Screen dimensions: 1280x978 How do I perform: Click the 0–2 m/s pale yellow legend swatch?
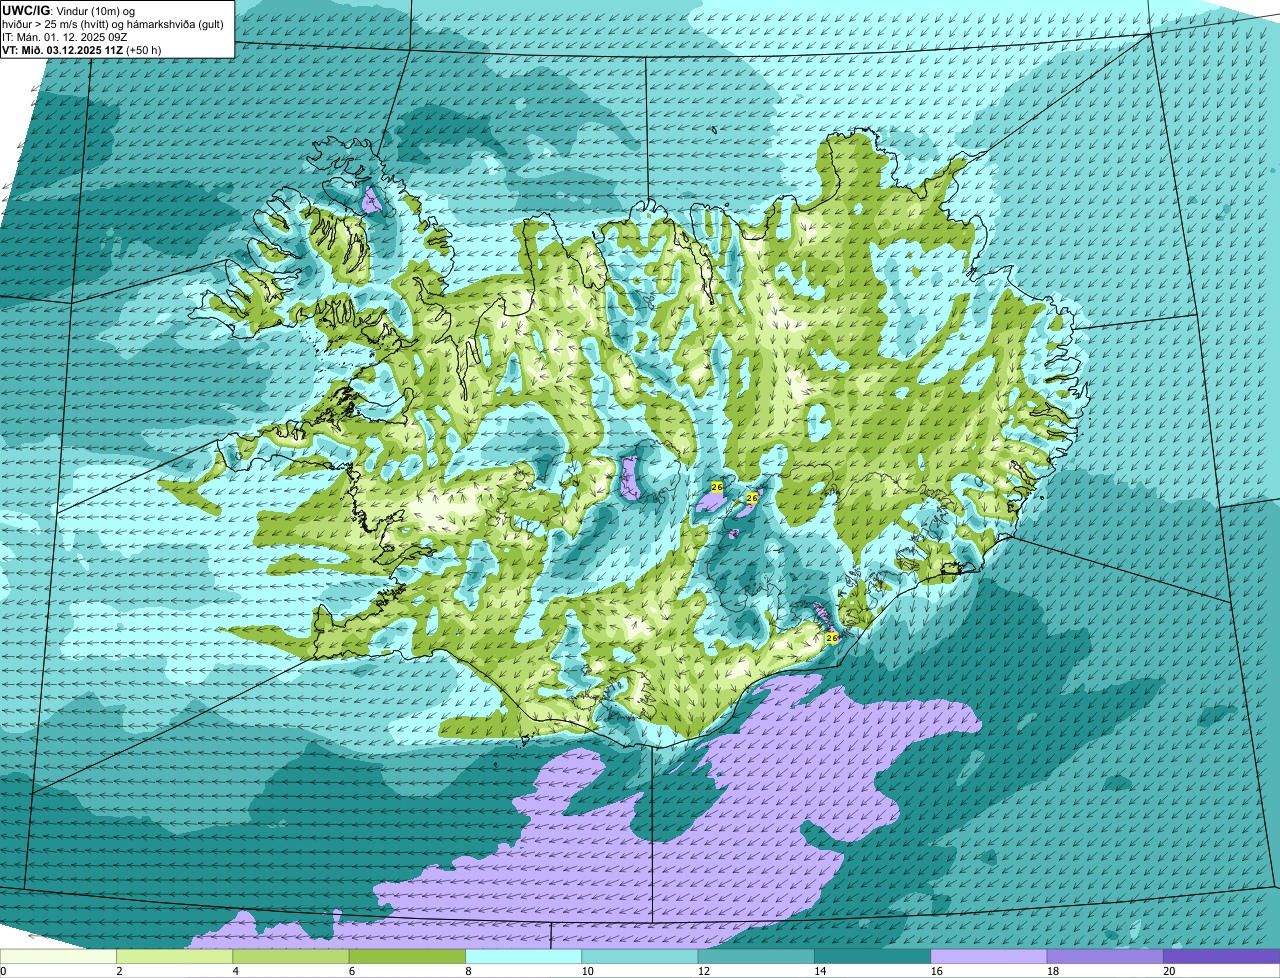pyautogui.click(x=58, y=957)
